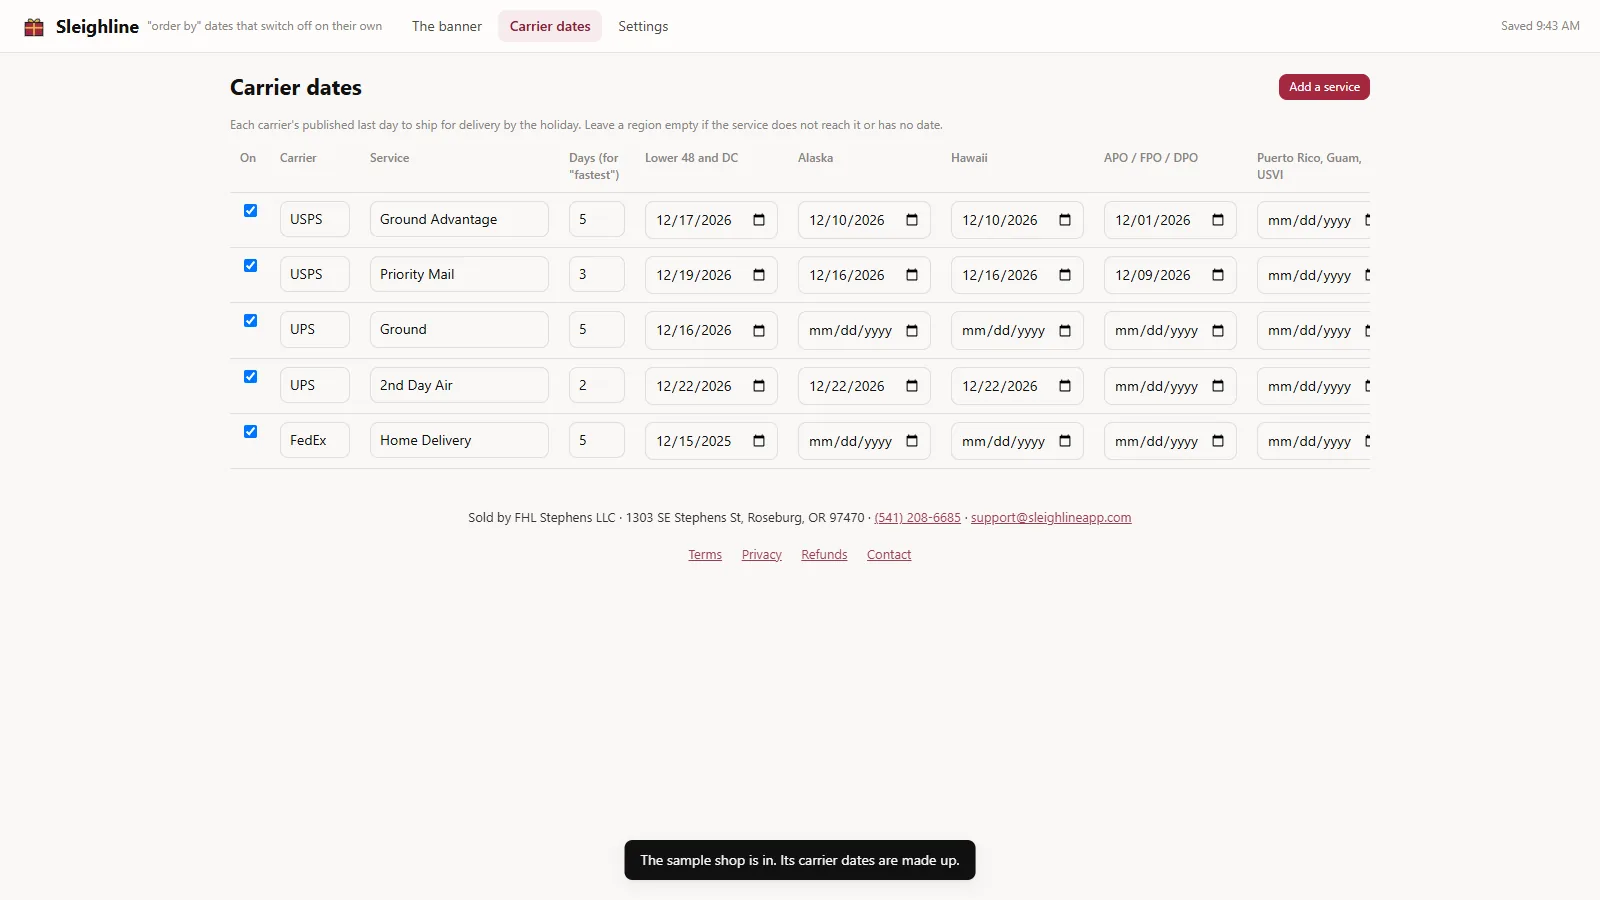Open calendar picker for FedEx Home Delivery Alaska date
Viewport: 1600px width, 900px height.
point(912,441)
